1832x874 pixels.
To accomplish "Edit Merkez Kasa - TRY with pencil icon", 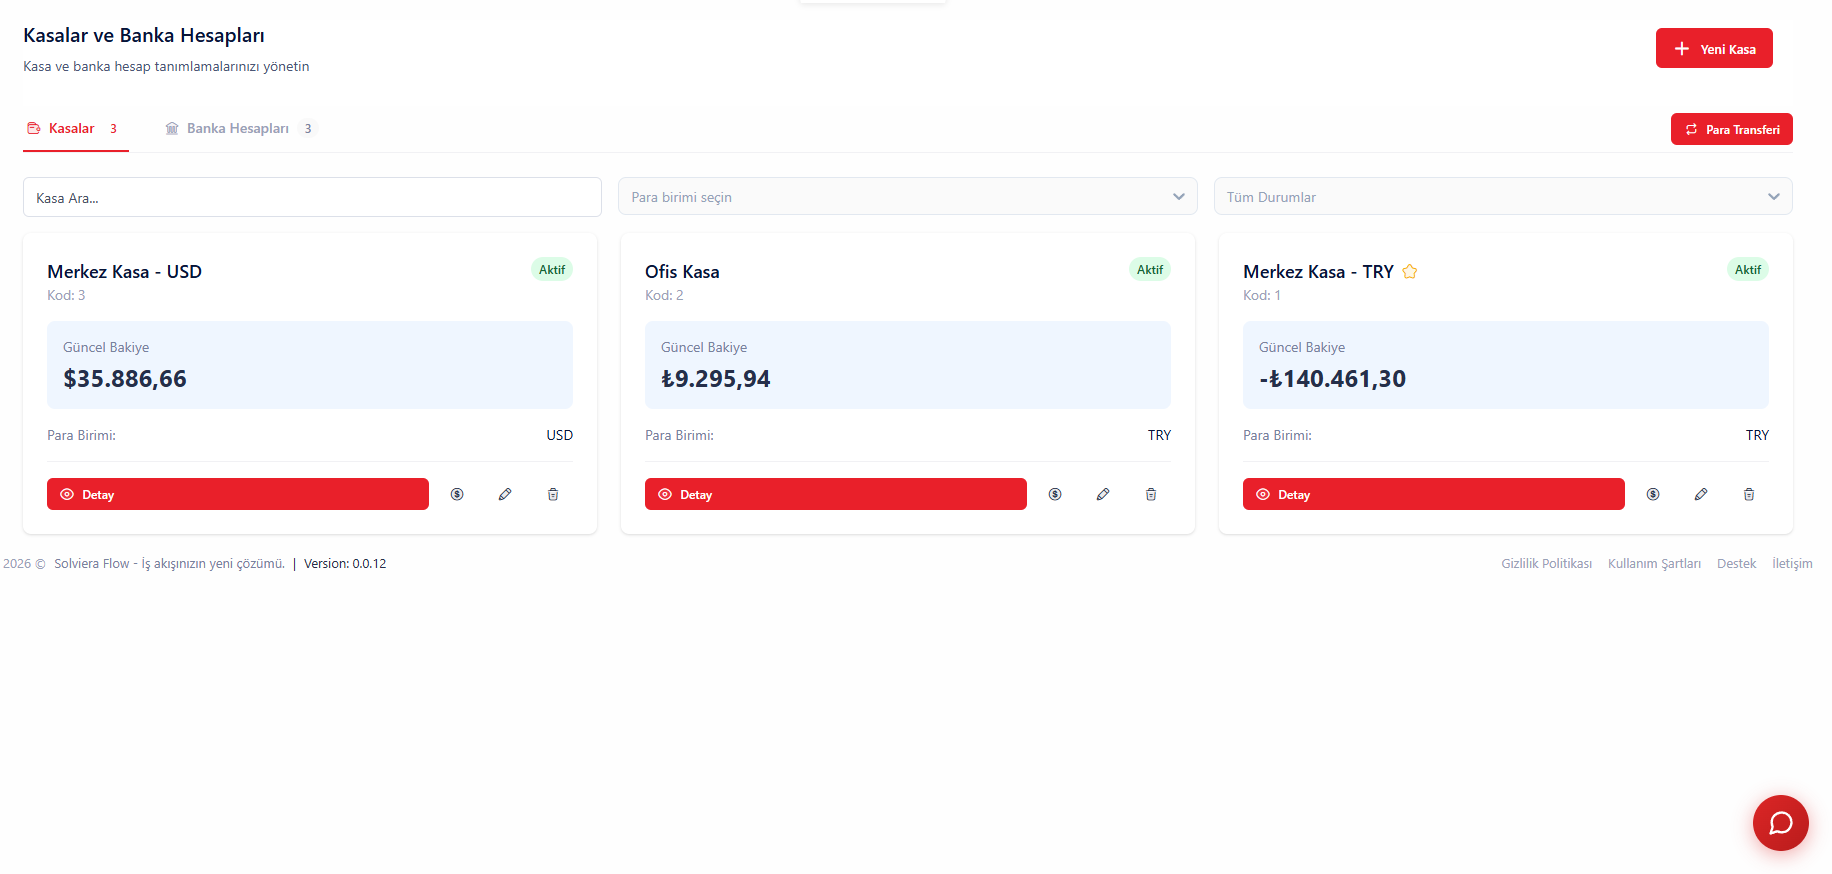I will 1701,494.
